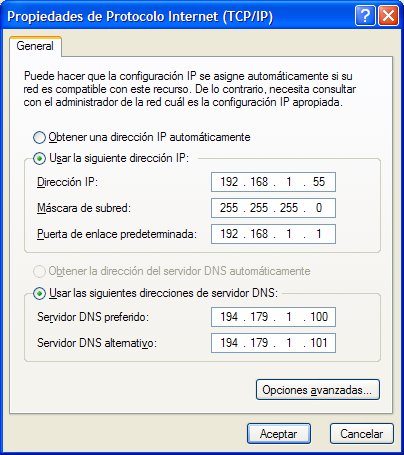This screenshot has width=404, height=455.
Task: Click the Dirección IP input field
Action: (273, 182)
